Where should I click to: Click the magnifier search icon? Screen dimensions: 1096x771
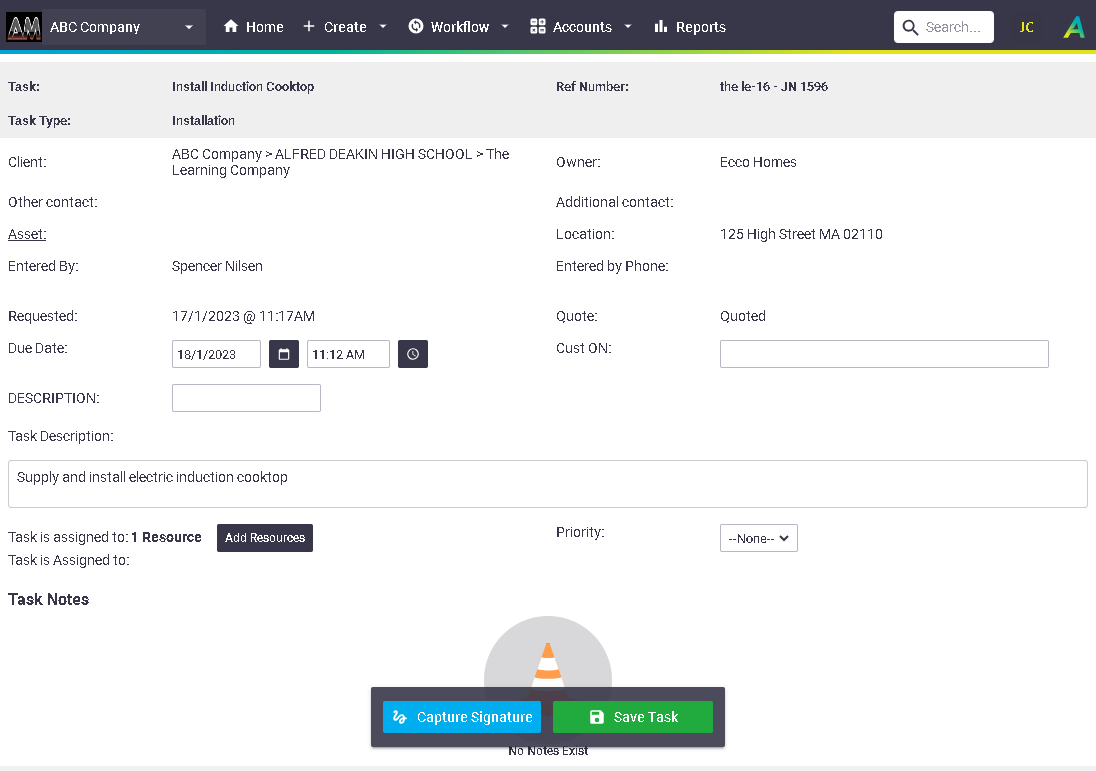tap(910, 27)
